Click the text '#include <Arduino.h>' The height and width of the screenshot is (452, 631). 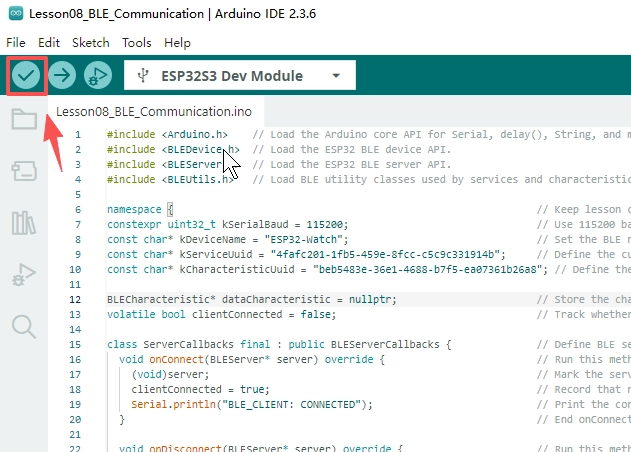click(167, 134)
